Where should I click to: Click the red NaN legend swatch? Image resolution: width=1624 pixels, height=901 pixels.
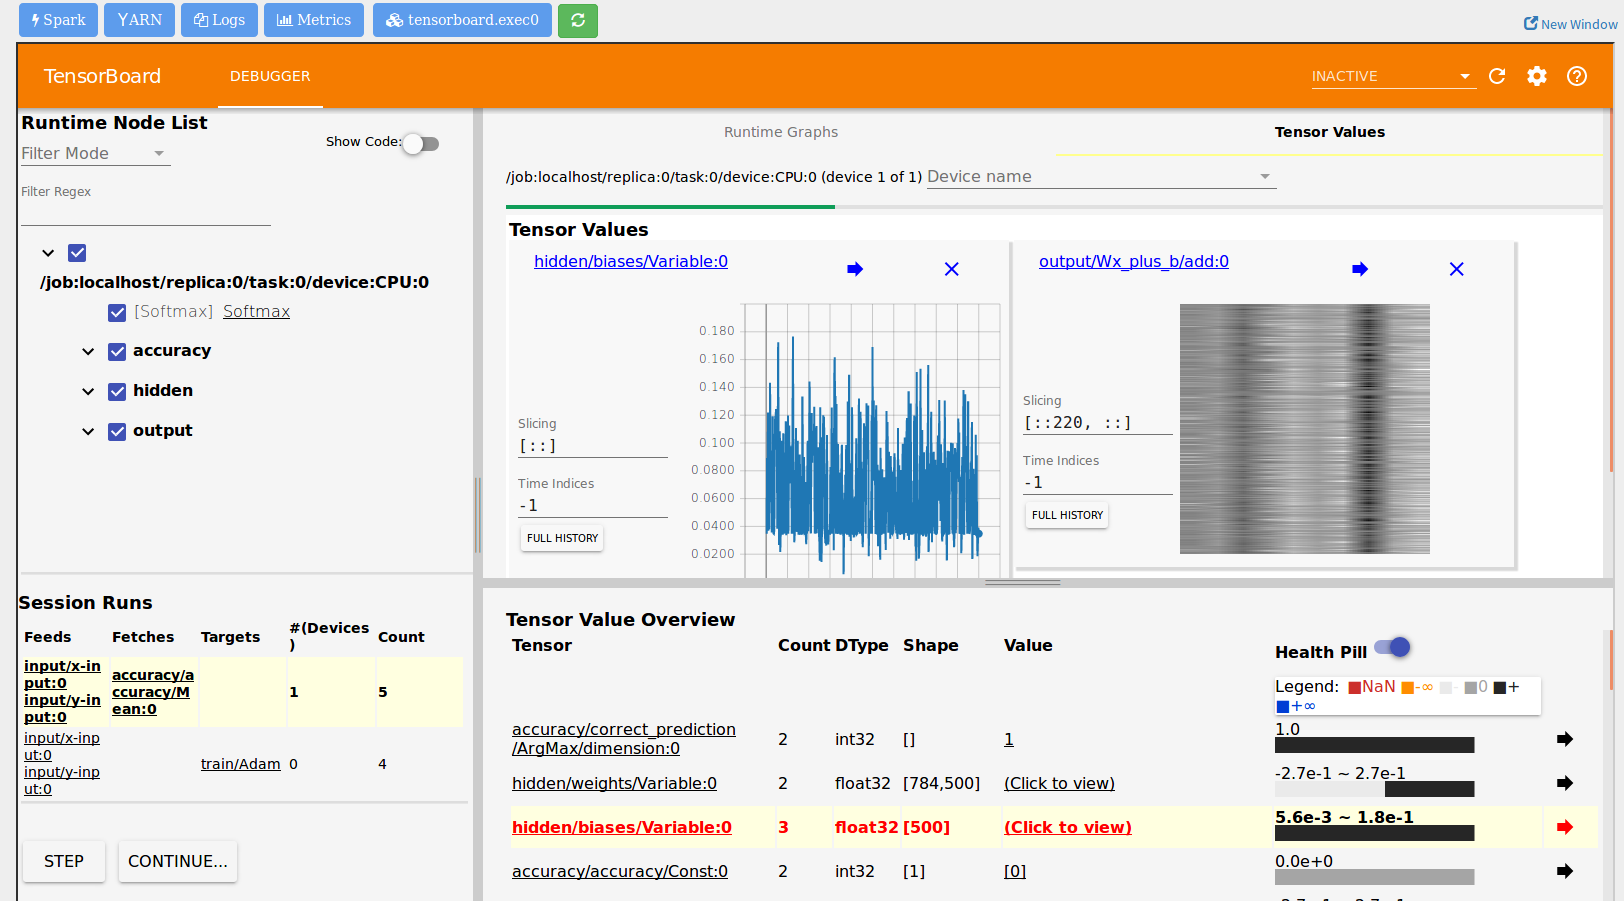click(x=1354, y=688)
